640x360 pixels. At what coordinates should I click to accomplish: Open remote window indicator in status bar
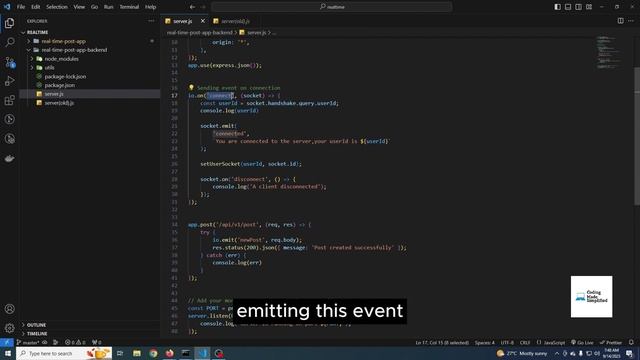click(x=7, y=342)
